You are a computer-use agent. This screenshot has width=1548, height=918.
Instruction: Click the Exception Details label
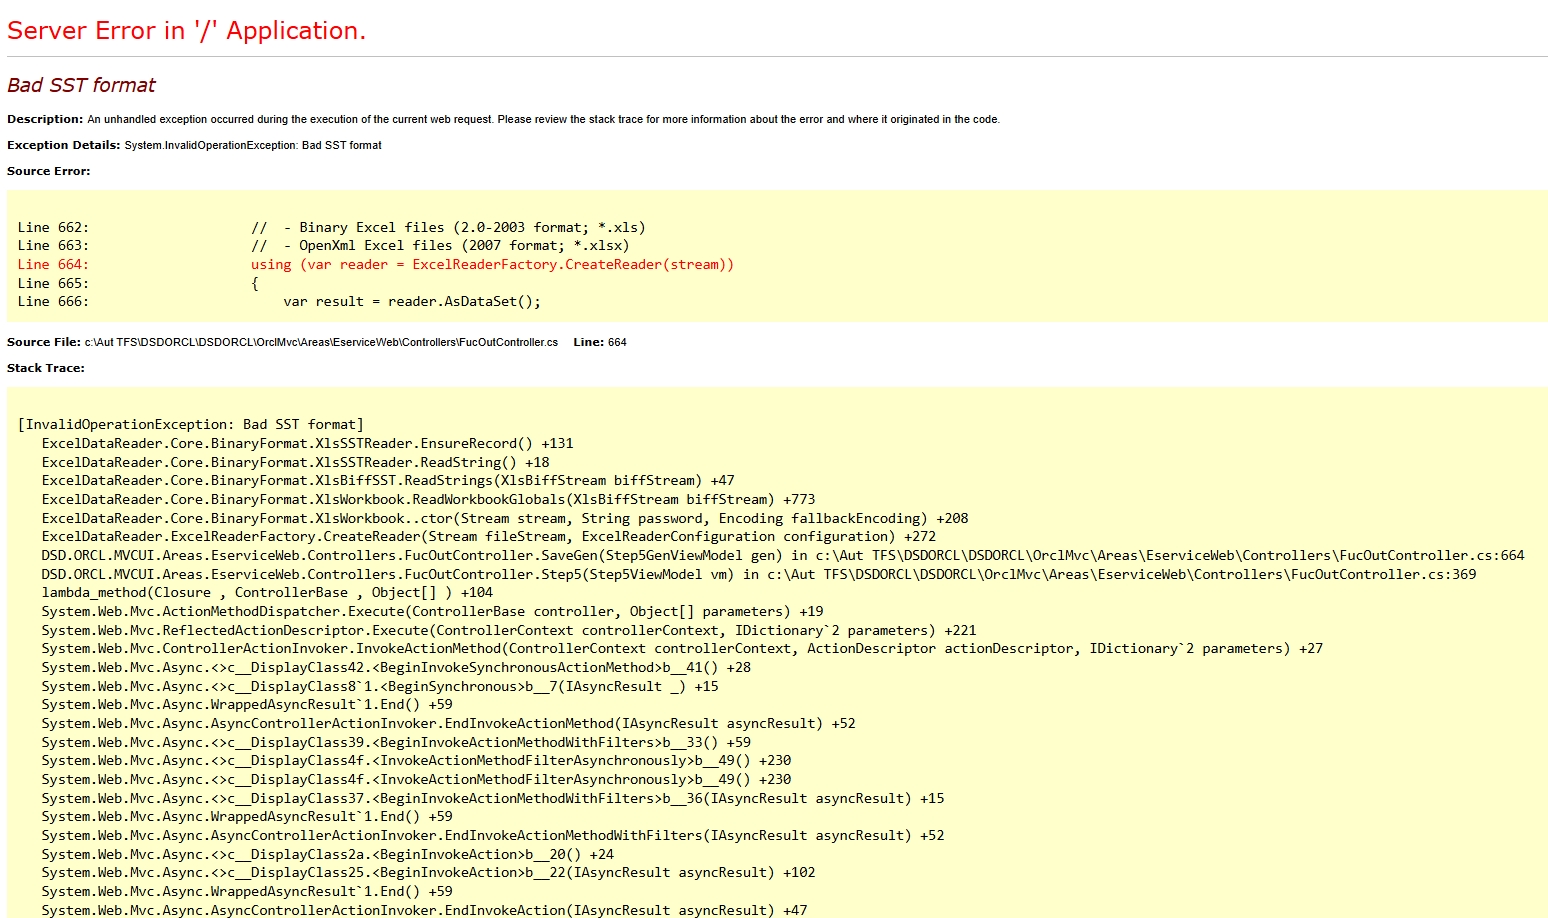click(x=63, y=145)
